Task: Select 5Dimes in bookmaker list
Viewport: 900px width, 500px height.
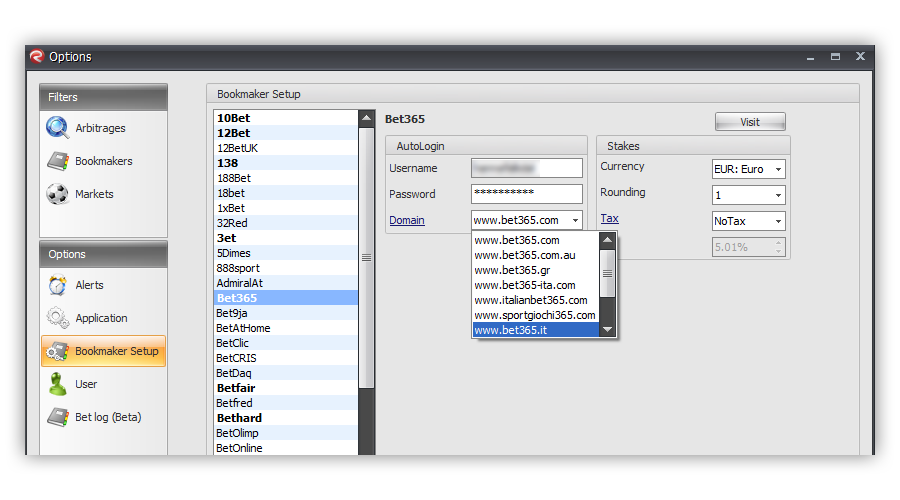Action: (x=286, y=253)
